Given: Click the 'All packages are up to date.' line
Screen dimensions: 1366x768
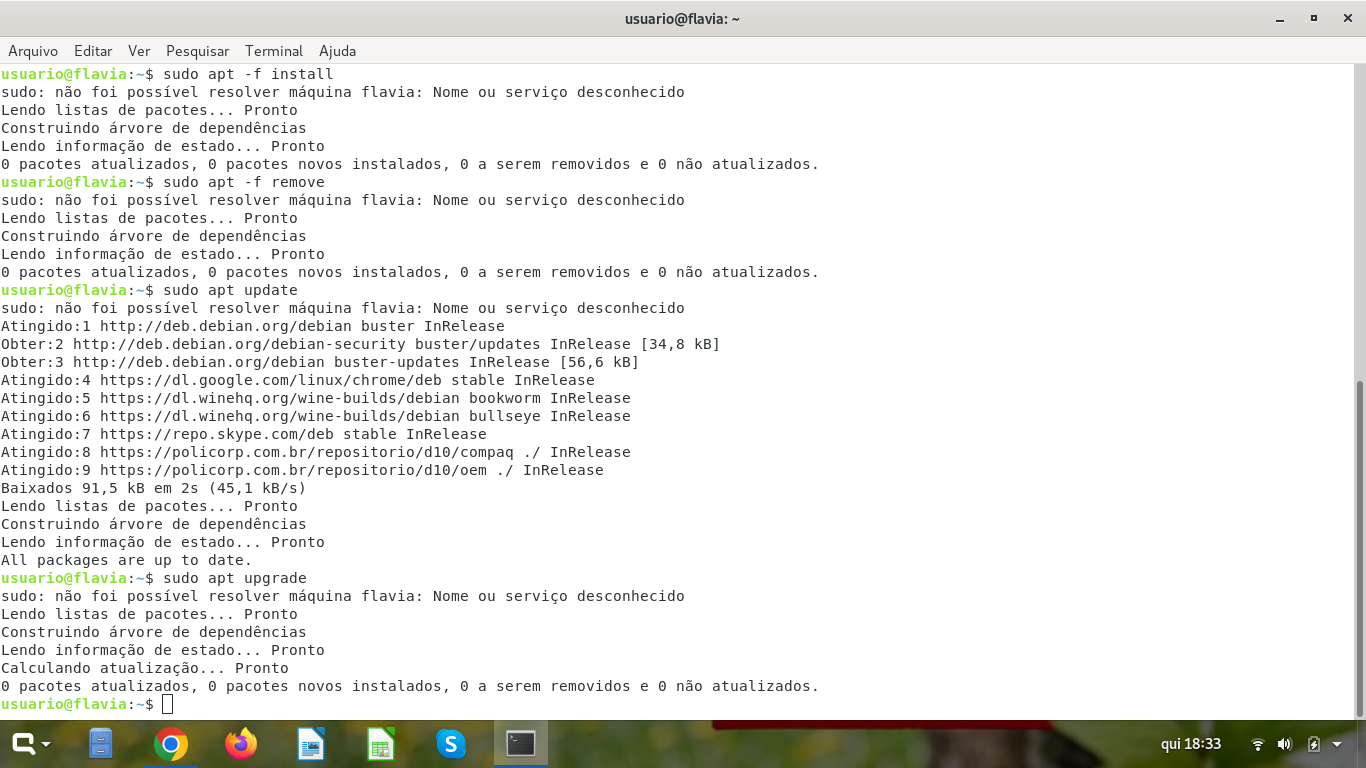Looking at the screenshot, I should pos(126,560).
